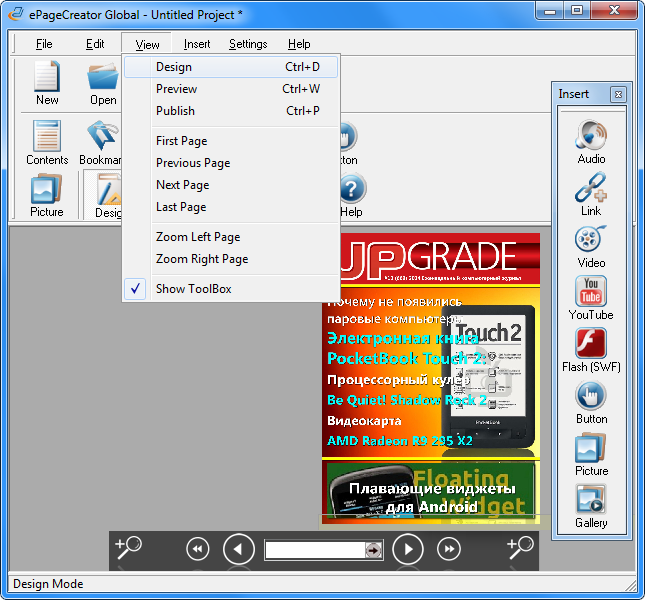Select First Page in the View menu
Screen dimensions: 645x600
click(231, 141)
